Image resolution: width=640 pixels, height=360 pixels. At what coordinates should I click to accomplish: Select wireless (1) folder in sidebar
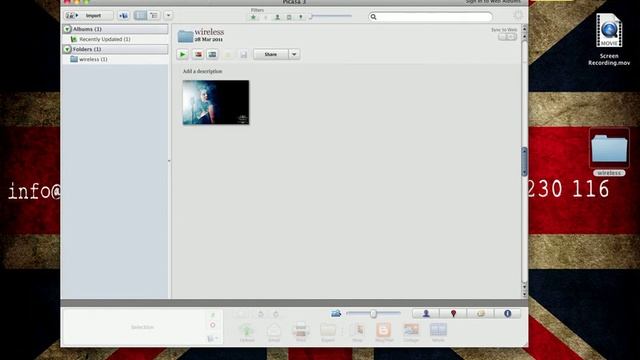(93, 59)
